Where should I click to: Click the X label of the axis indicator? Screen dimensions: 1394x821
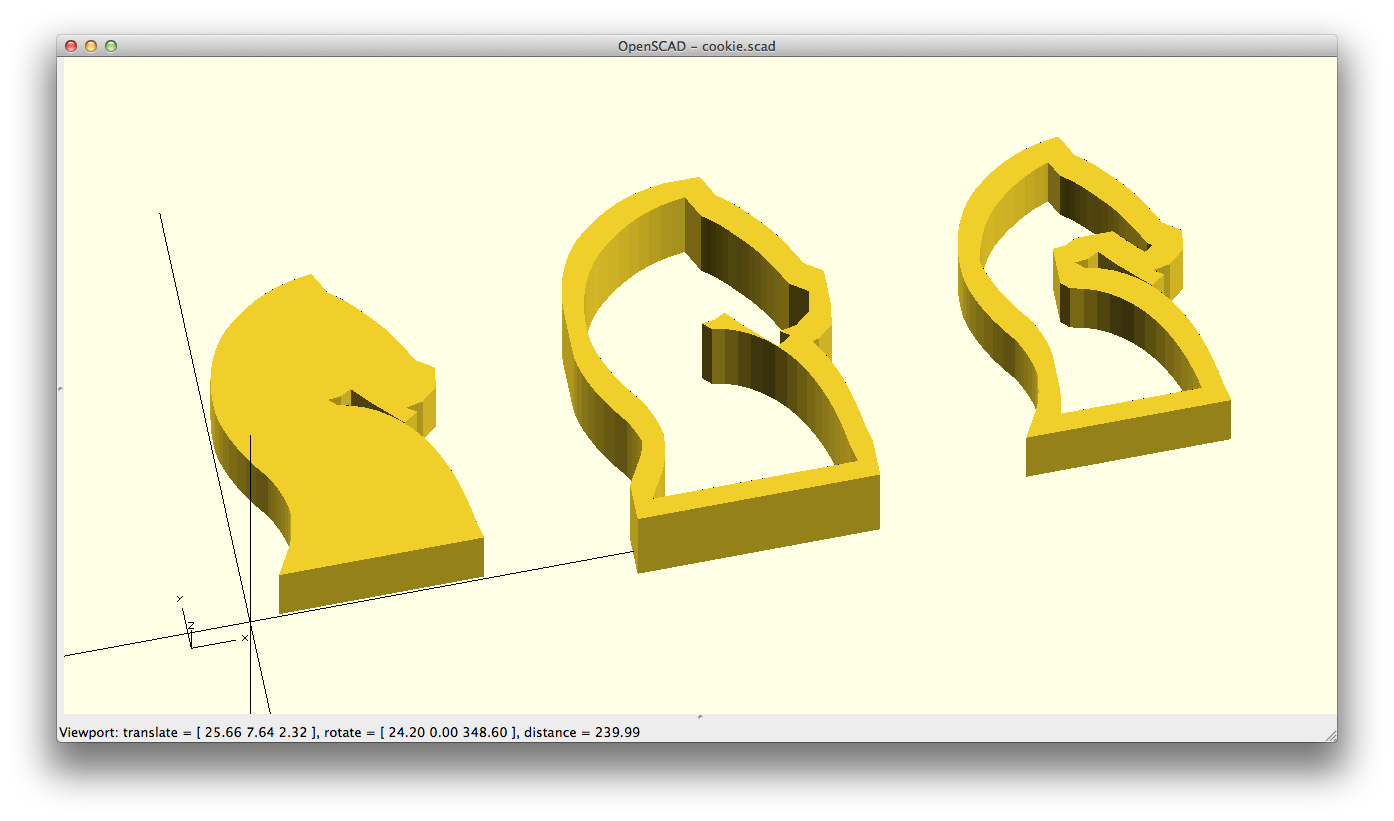(x=245, y=637)
